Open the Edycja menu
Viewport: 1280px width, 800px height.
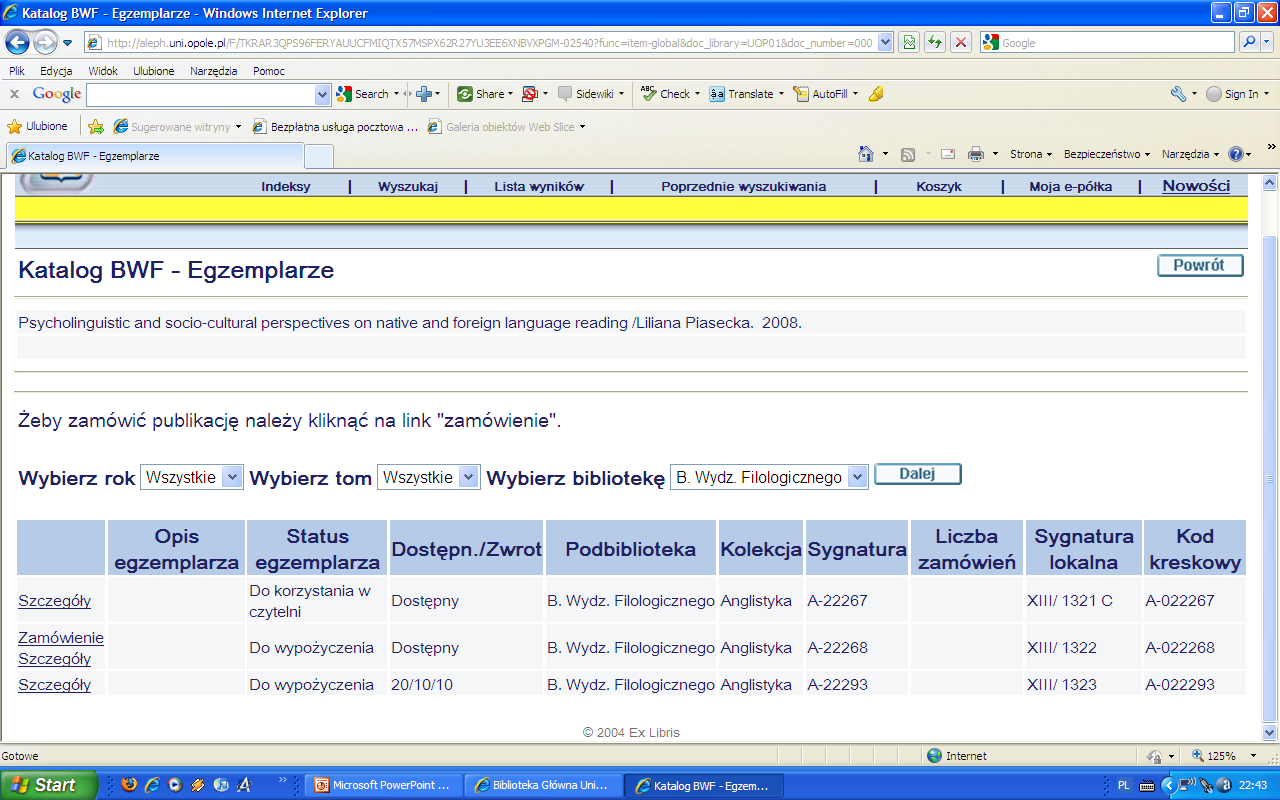tap(56, 71)
